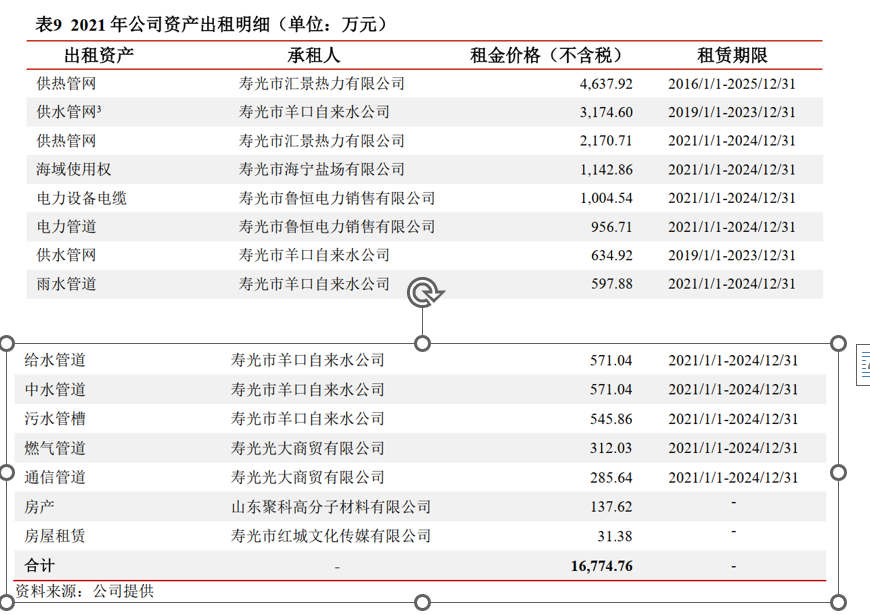
Task: Click the column header 承租人
Action: tap(313, 55)
